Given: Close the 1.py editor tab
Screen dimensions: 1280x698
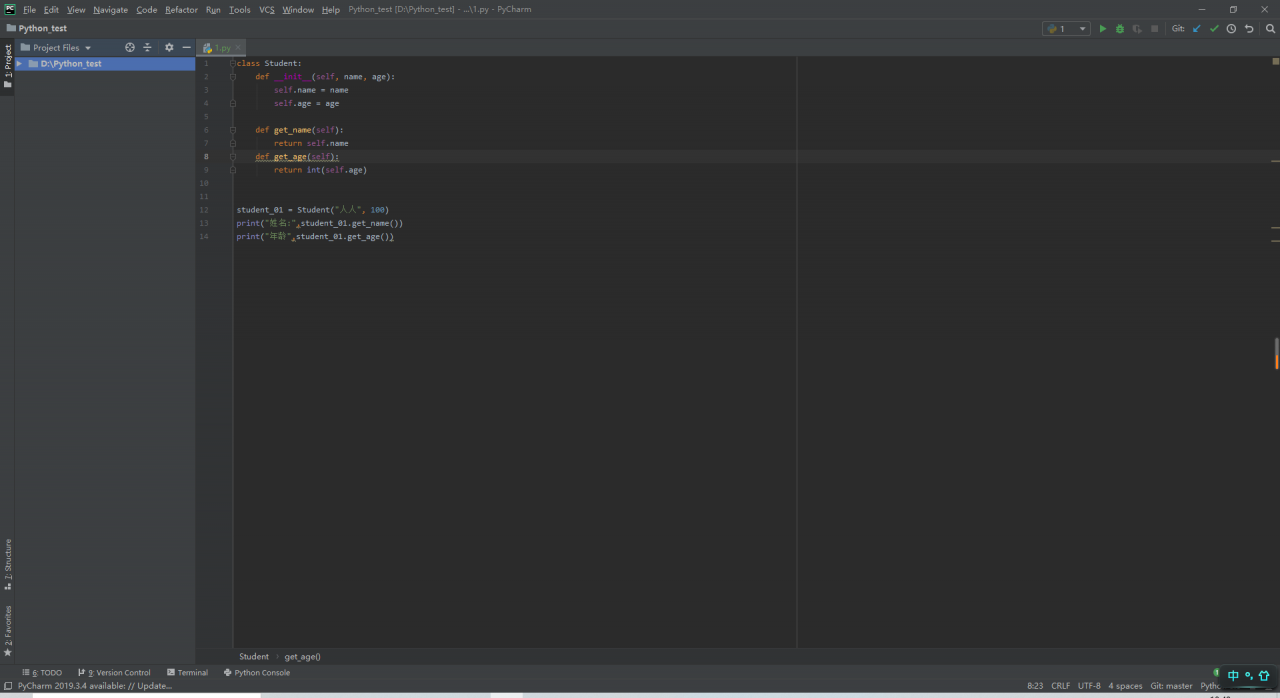Looking at the screenshot, I should (237, 48).
